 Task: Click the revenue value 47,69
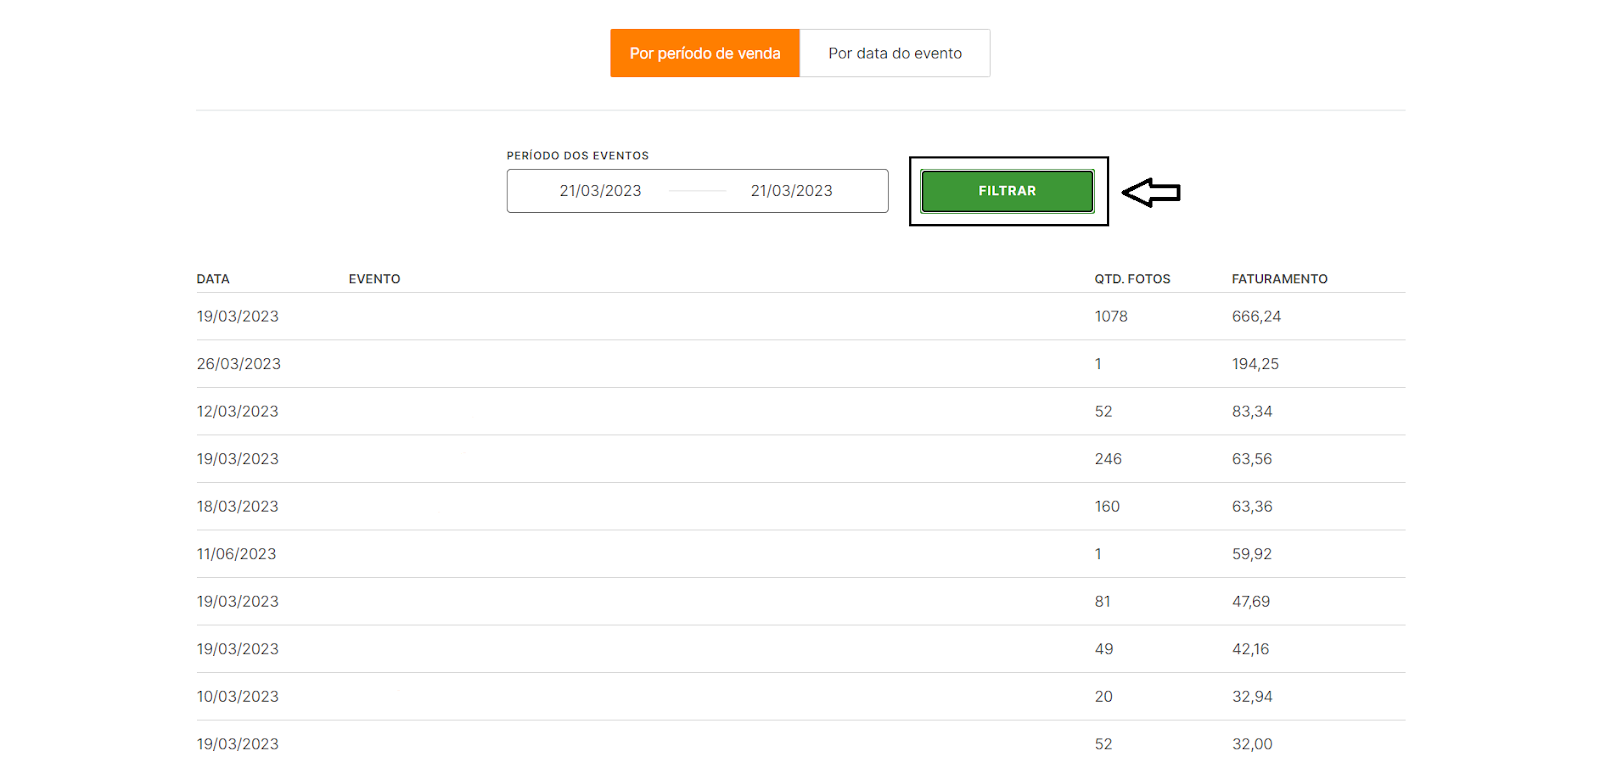[x=1250, y=601]
